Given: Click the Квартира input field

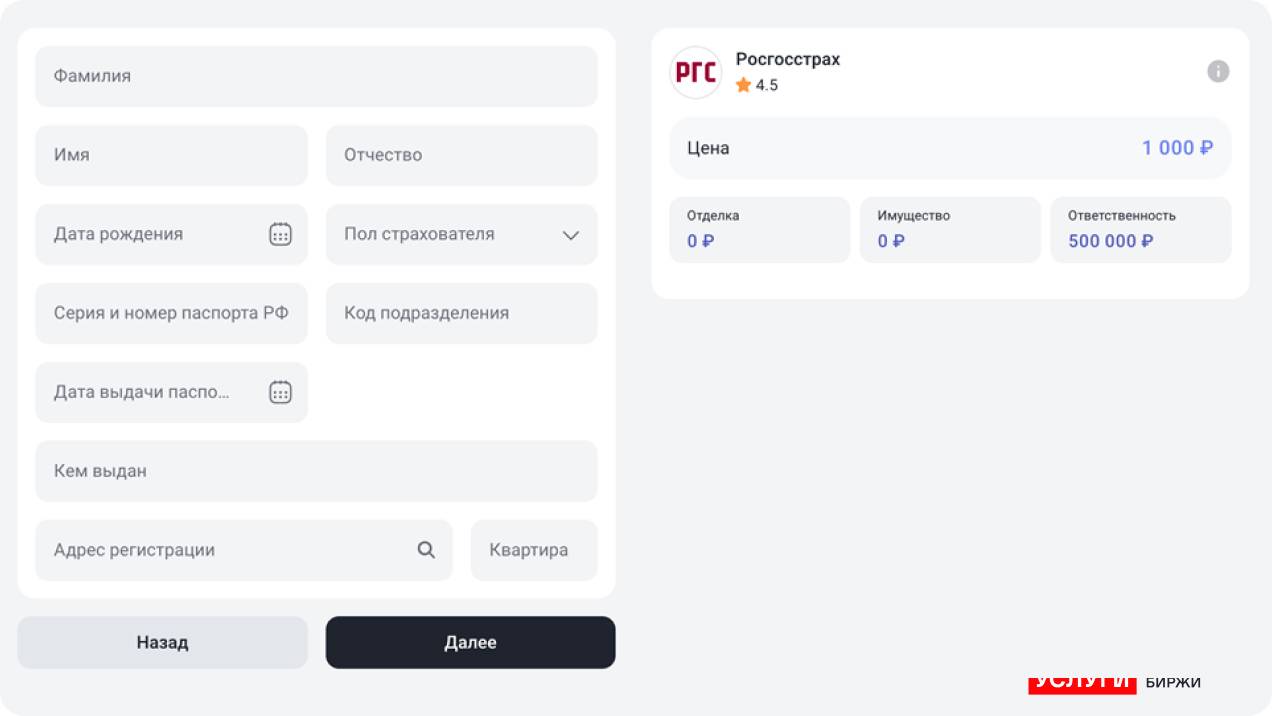Looking at the screenshot, I should 533,550.
